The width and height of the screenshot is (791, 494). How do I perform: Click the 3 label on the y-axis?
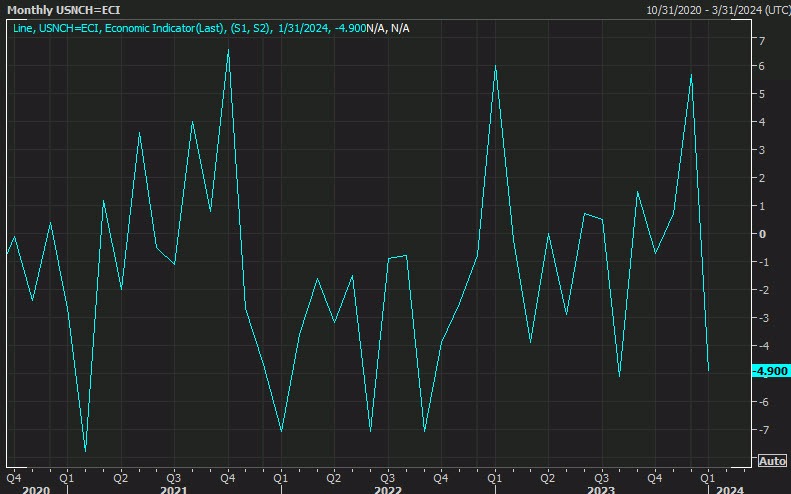(x=762, y=150)
